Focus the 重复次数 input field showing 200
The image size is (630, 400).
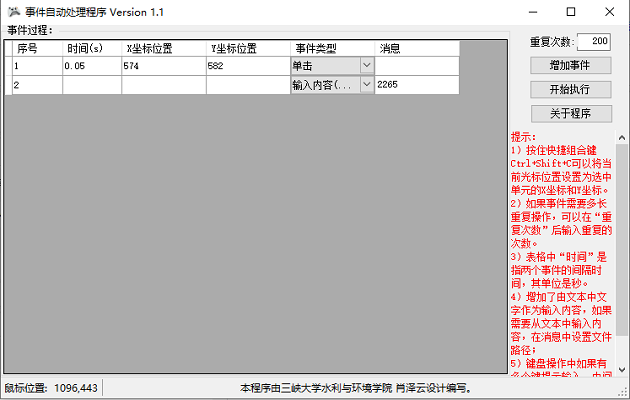point(594,41)
